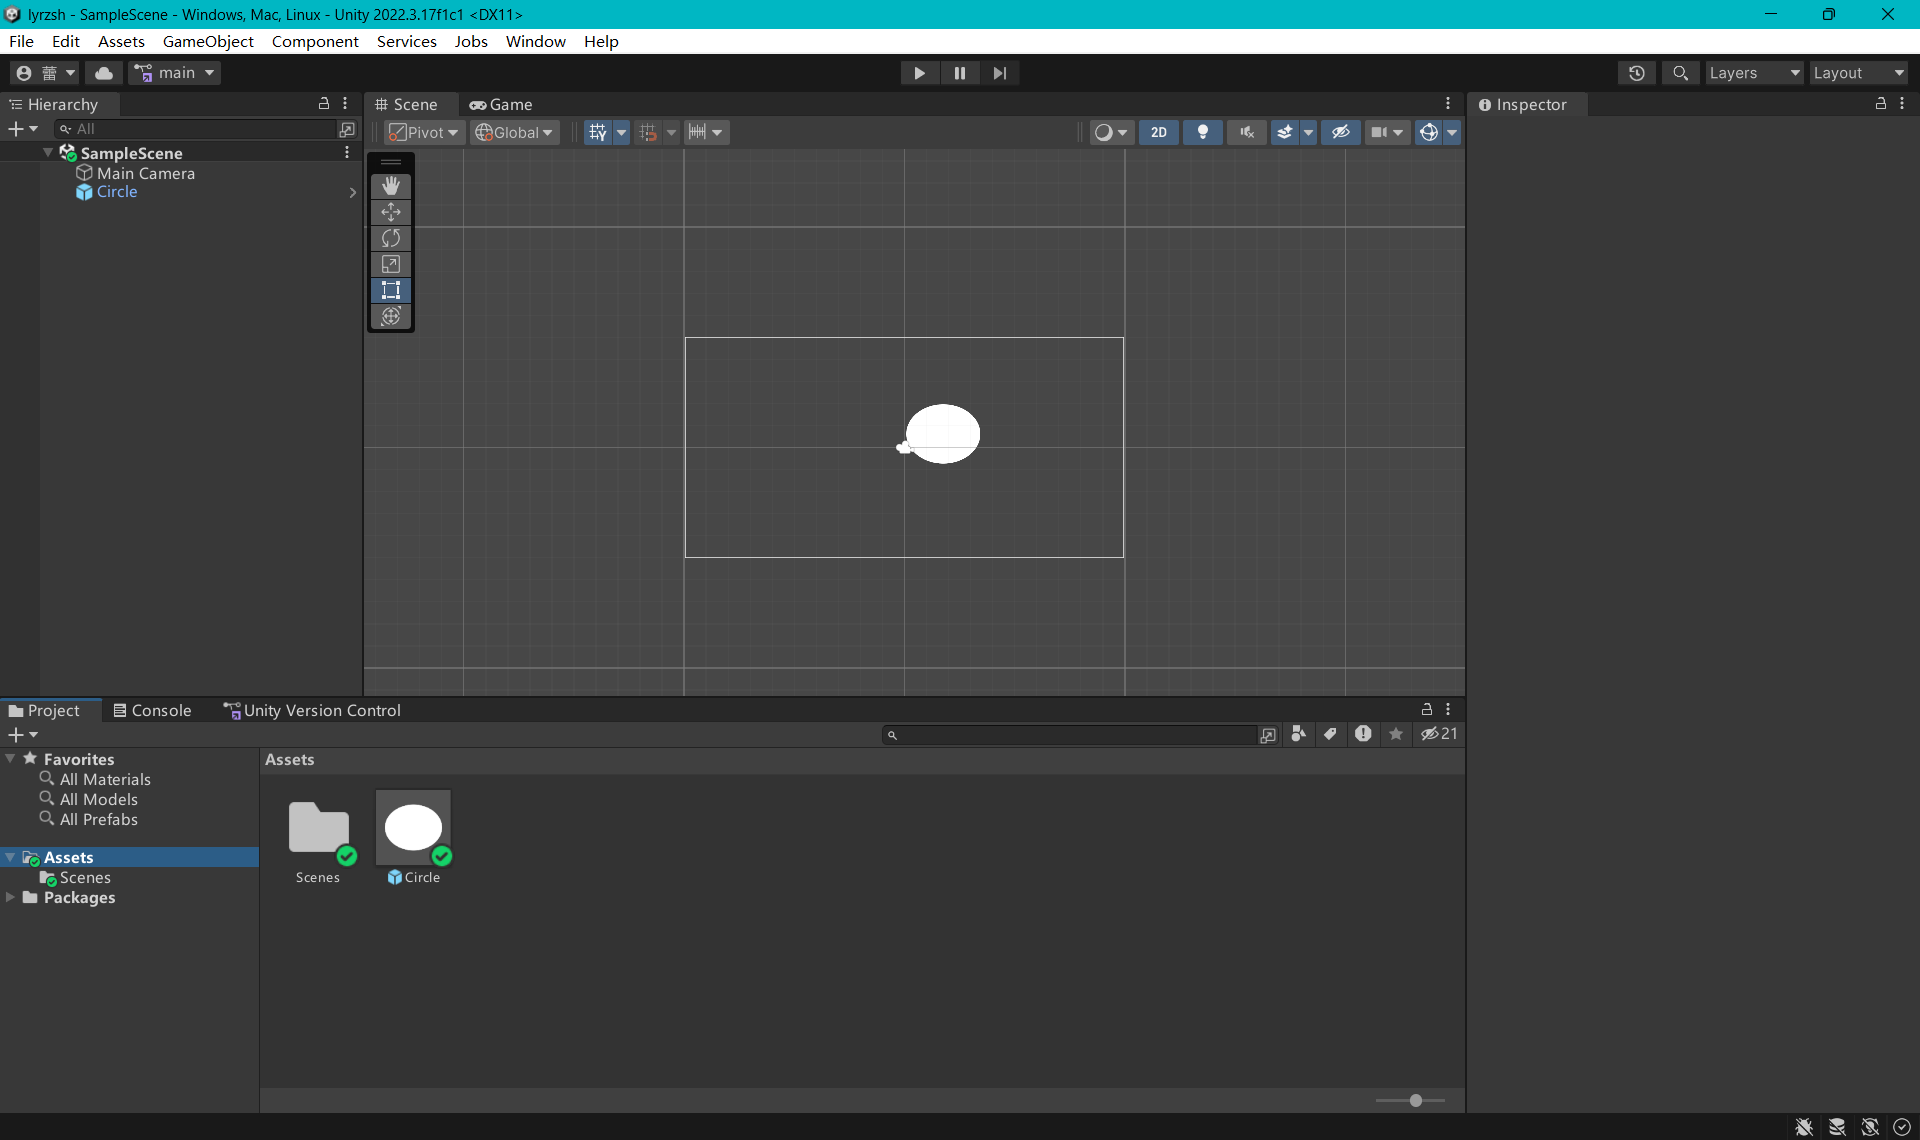The image size is (1920, 1140).
Task: Click the cloud services icon
Action: pyautogui.click(x=104, y=73)
